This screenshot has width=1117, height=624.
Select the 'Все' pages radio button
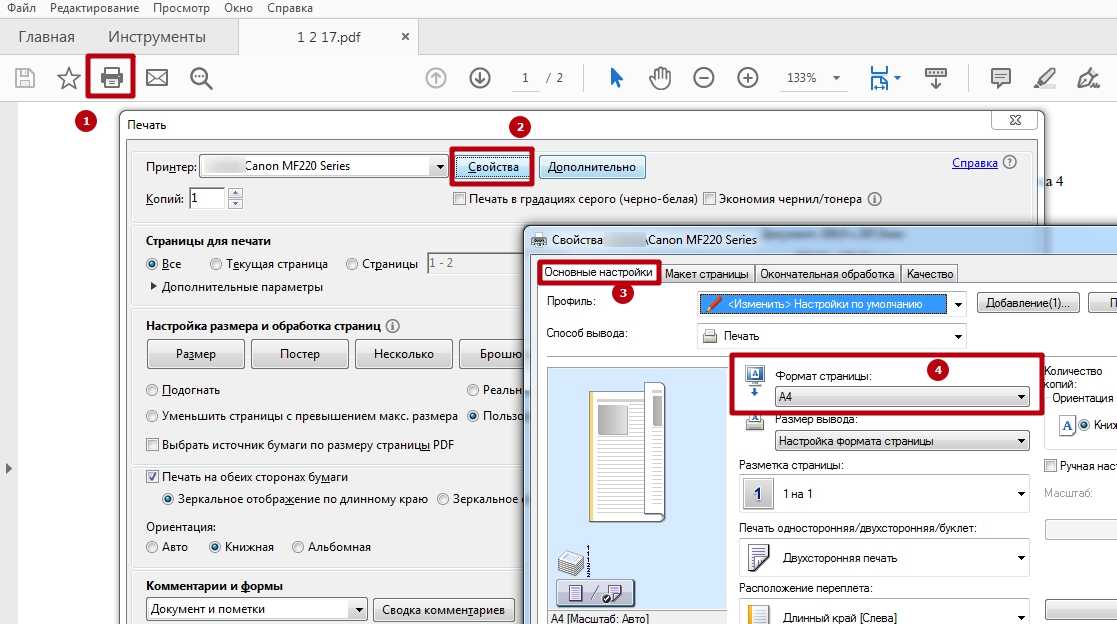[x=152, y=264]
